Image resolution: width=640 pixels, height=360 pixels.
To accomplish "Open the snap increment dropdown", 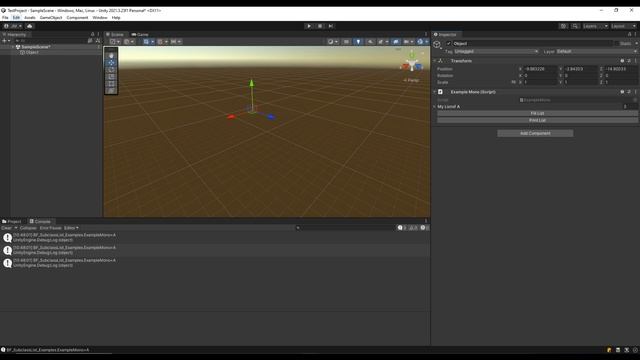I will point(176,42).
